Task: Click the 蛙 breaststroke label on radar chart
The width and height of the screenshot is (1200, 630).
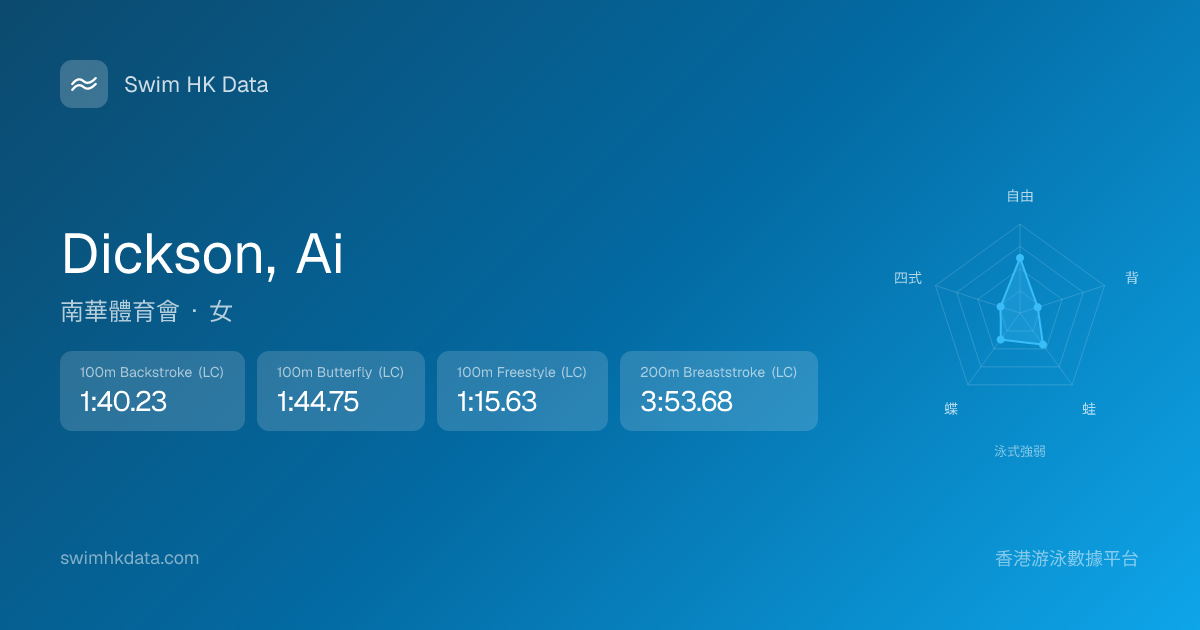Action: 1089,410
